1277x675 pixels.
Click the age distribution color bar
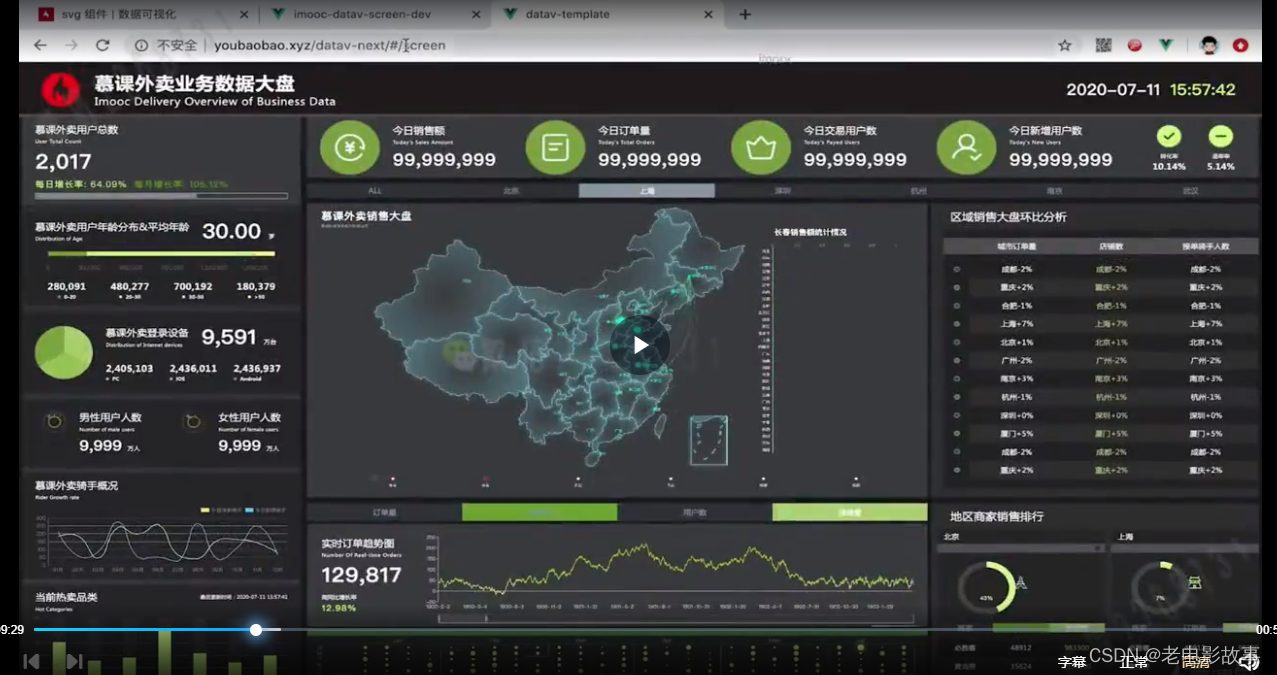[161, 254]
